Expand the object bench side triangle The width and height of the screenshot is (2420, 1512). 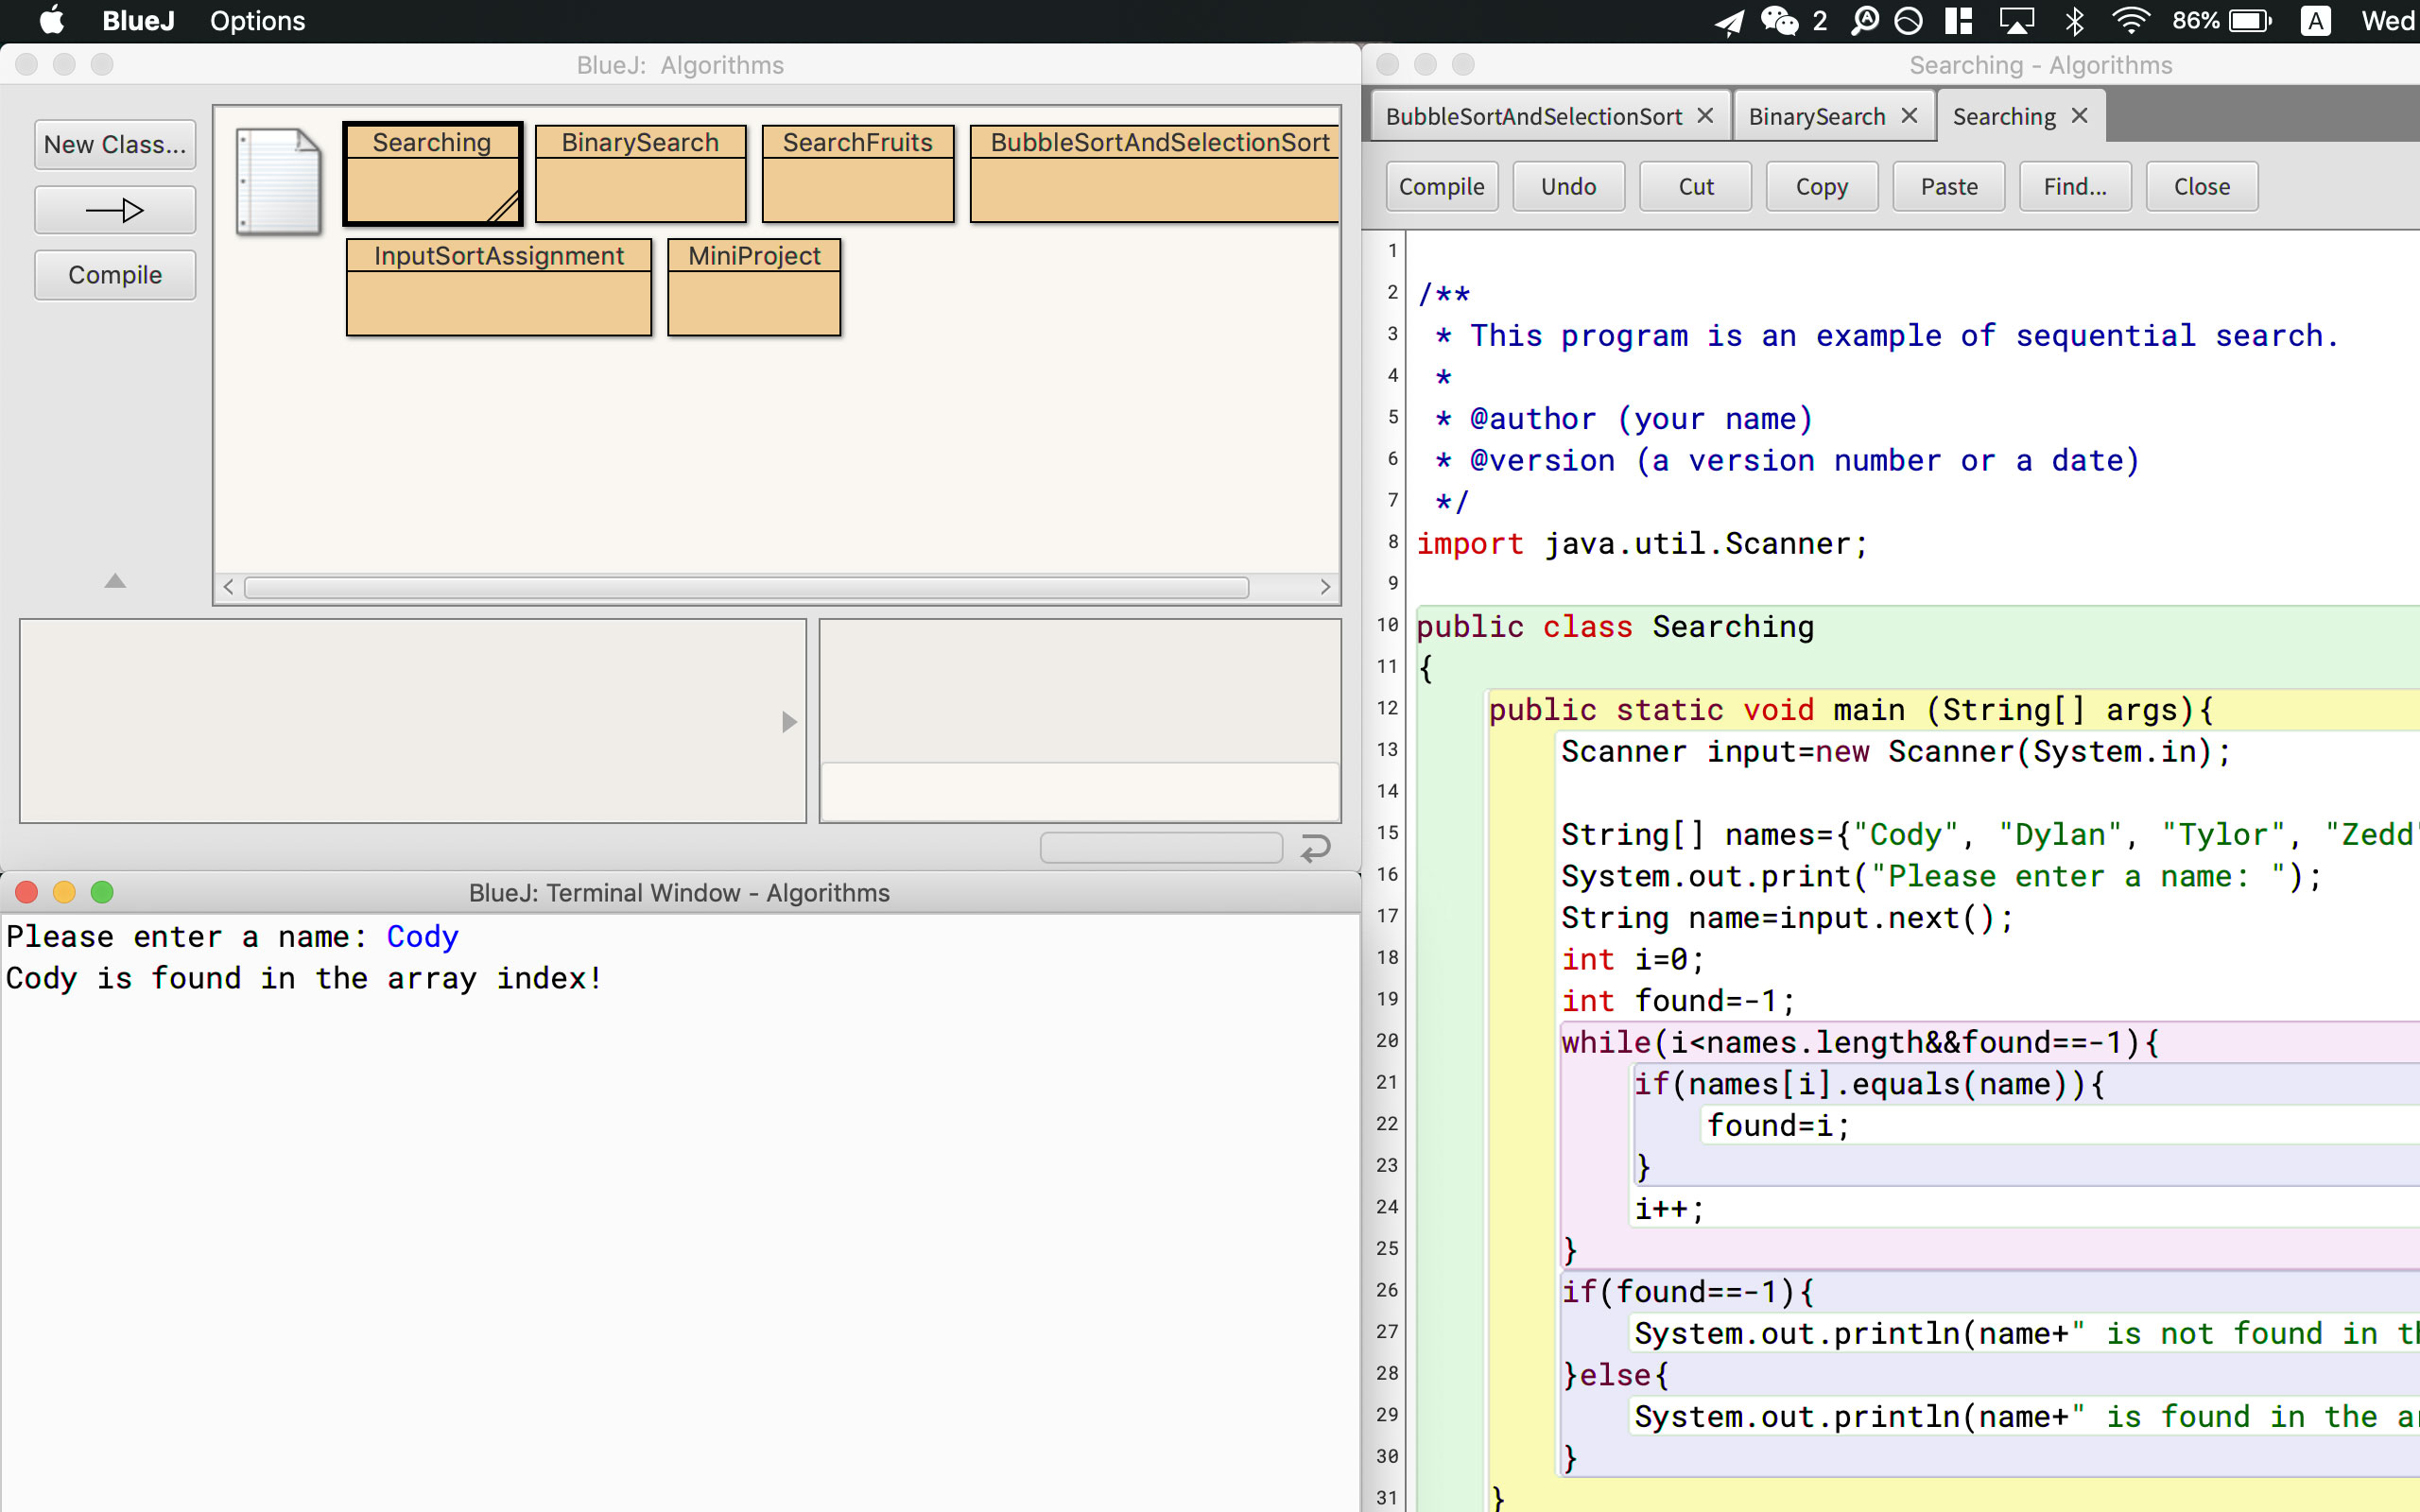(789, 722)
